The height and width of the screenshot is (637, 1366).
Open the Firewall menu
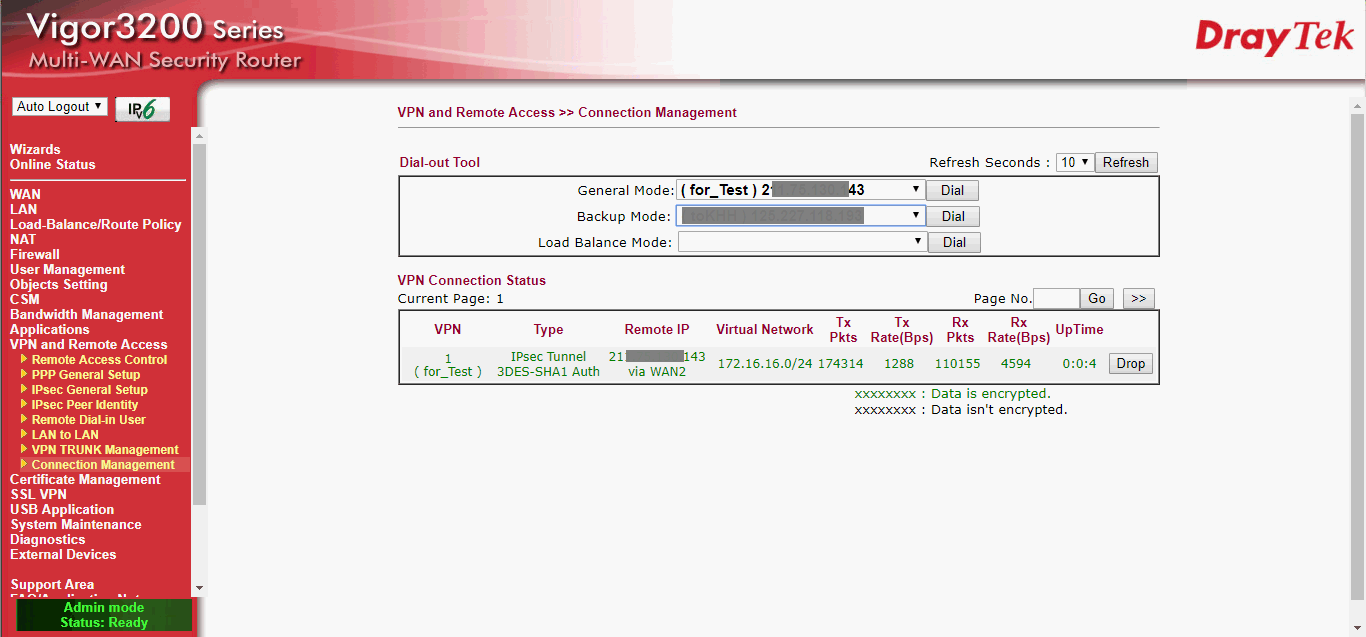click(35, 254)
